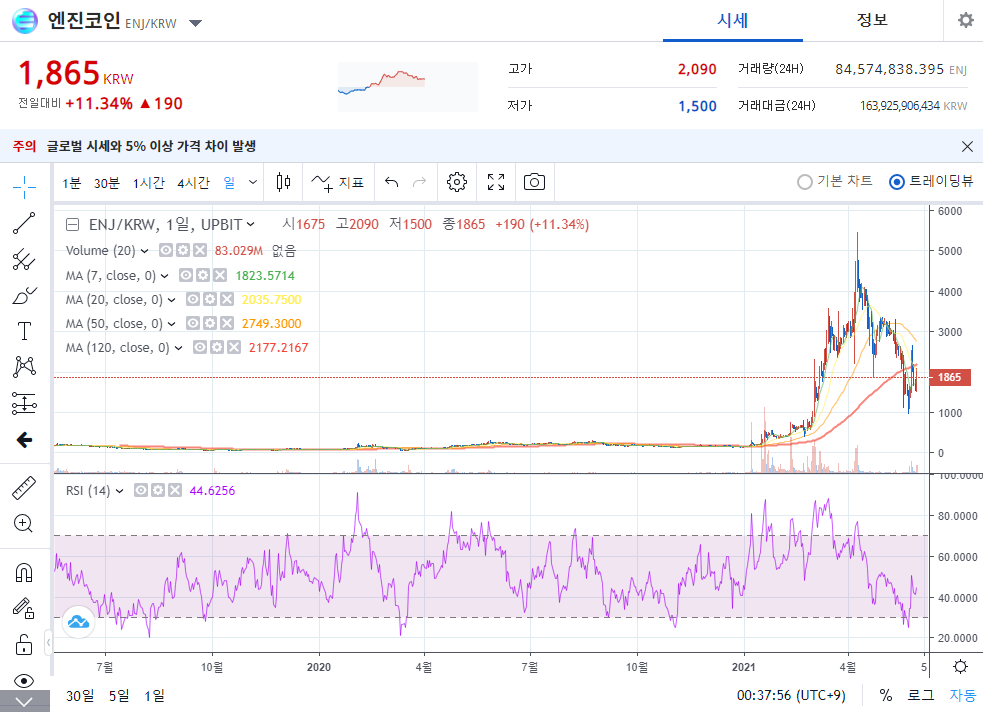Redo the chart action

tap(419, 182)
